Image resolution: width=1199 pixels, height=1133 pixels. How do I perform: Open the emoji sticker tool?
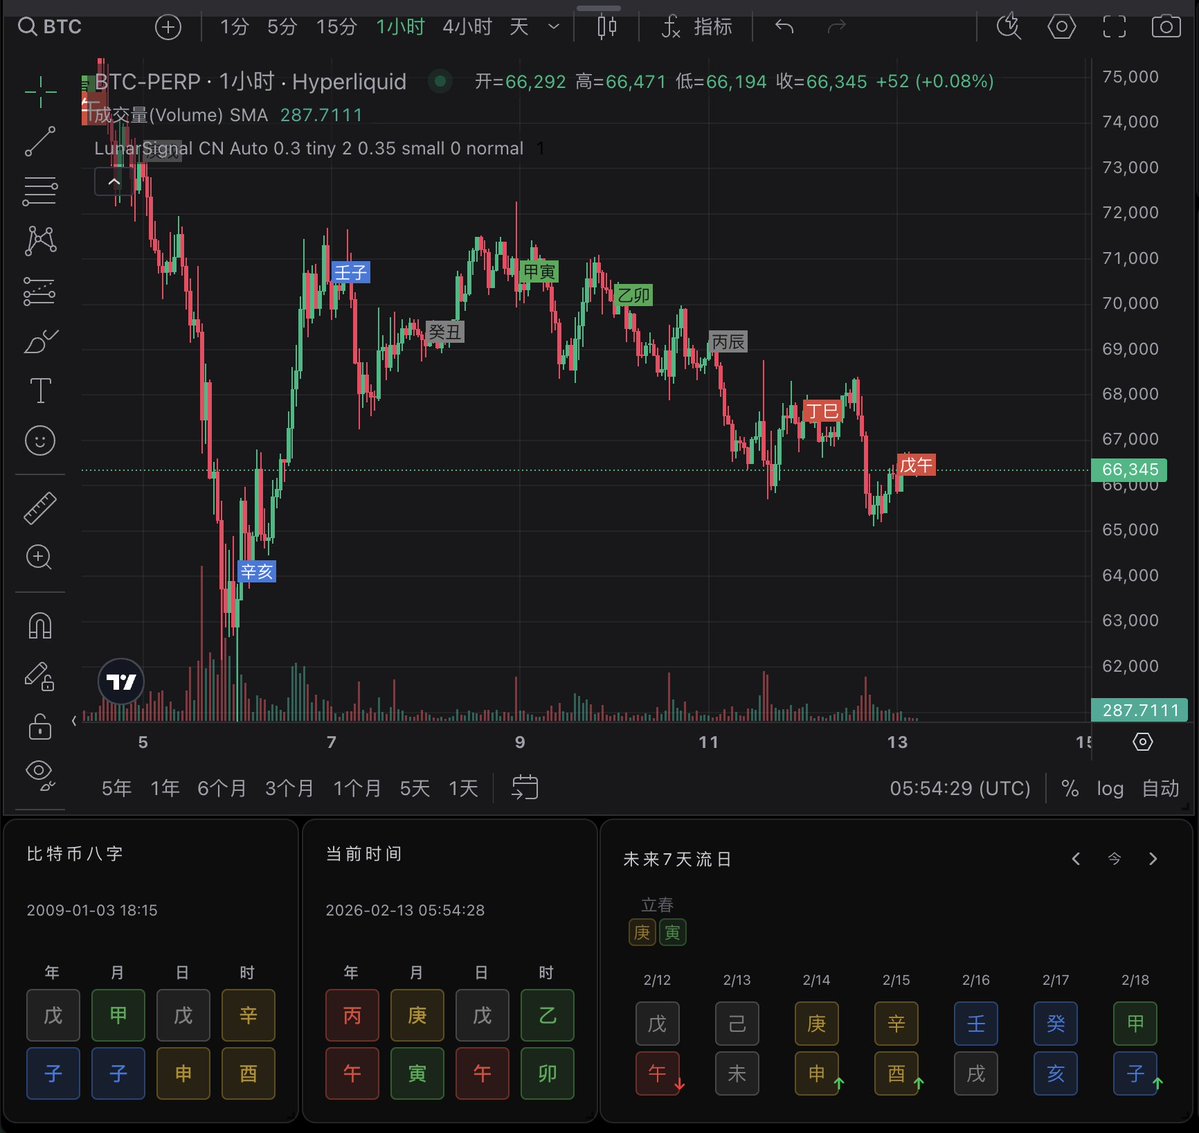coord(40,440)
